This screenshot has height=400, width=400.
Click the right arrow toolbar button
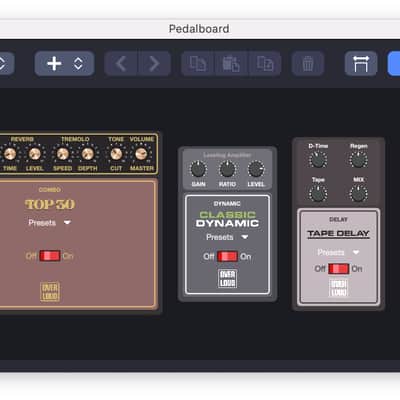(x=154, y=63)
